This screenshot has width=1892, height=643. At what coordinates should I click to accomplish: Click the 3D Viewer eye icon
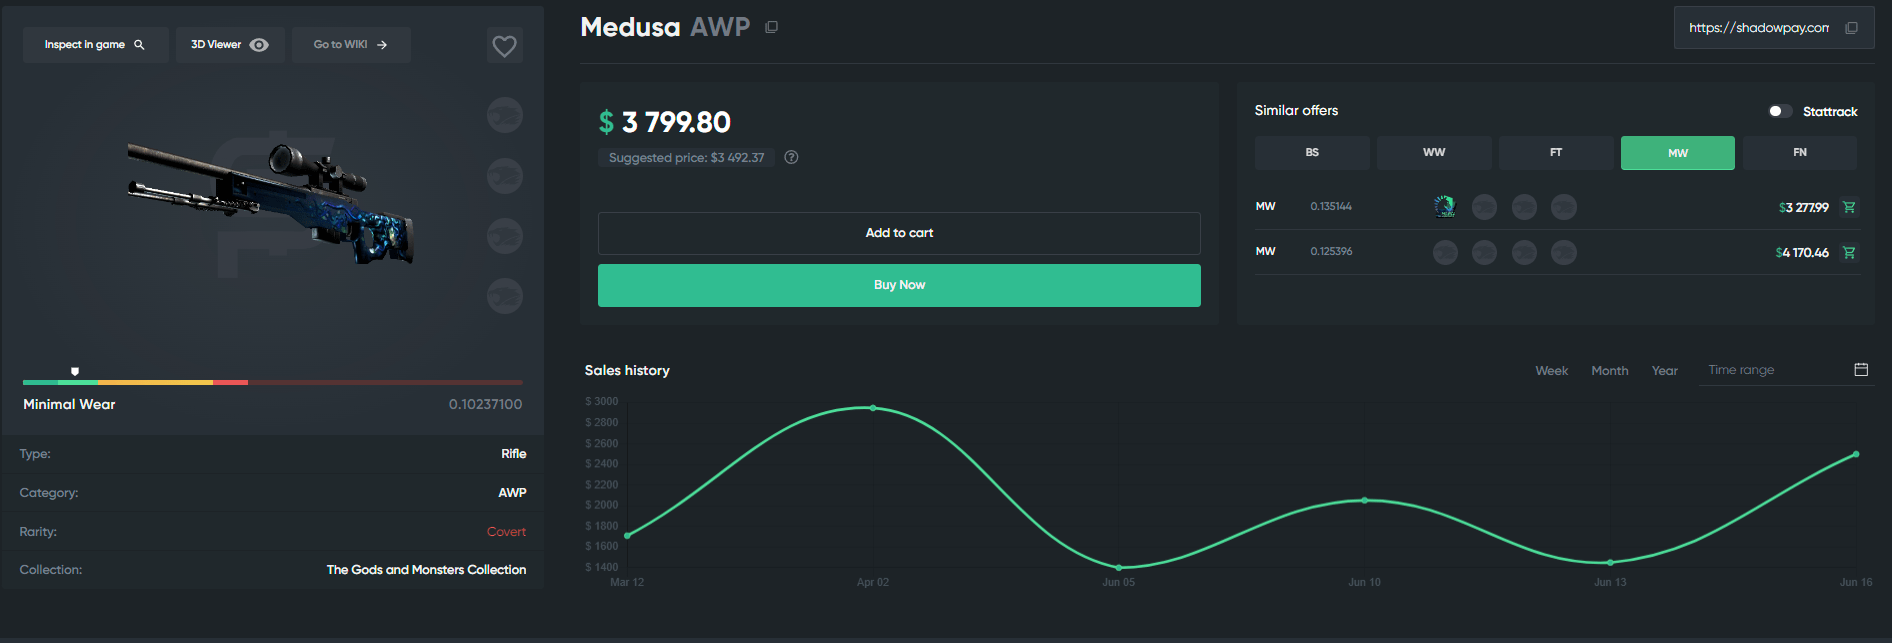click(x=258, y=44)
